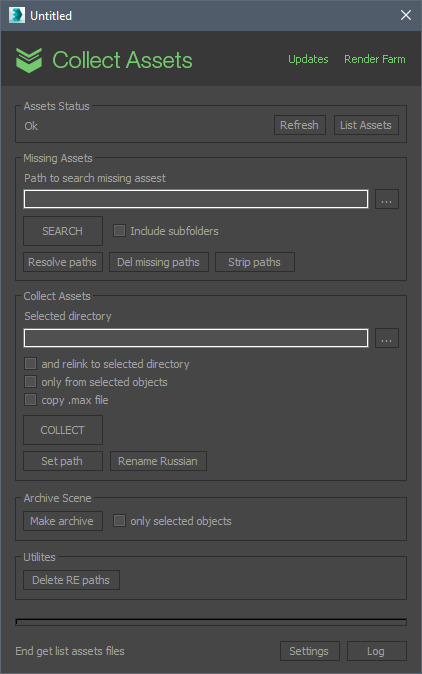
Task: Click Resolve paths button
Action: 63,262
